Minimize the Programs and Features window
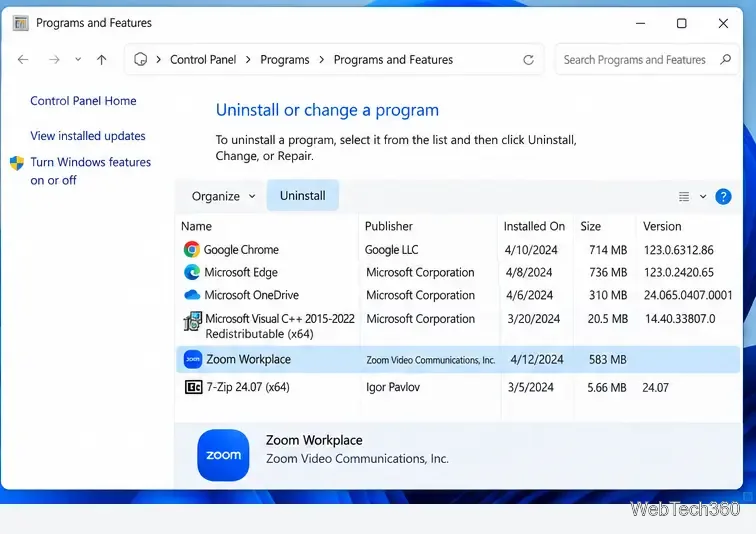Image resolution: width=756 pixels, height=534 pixels. tap(640, 23)
